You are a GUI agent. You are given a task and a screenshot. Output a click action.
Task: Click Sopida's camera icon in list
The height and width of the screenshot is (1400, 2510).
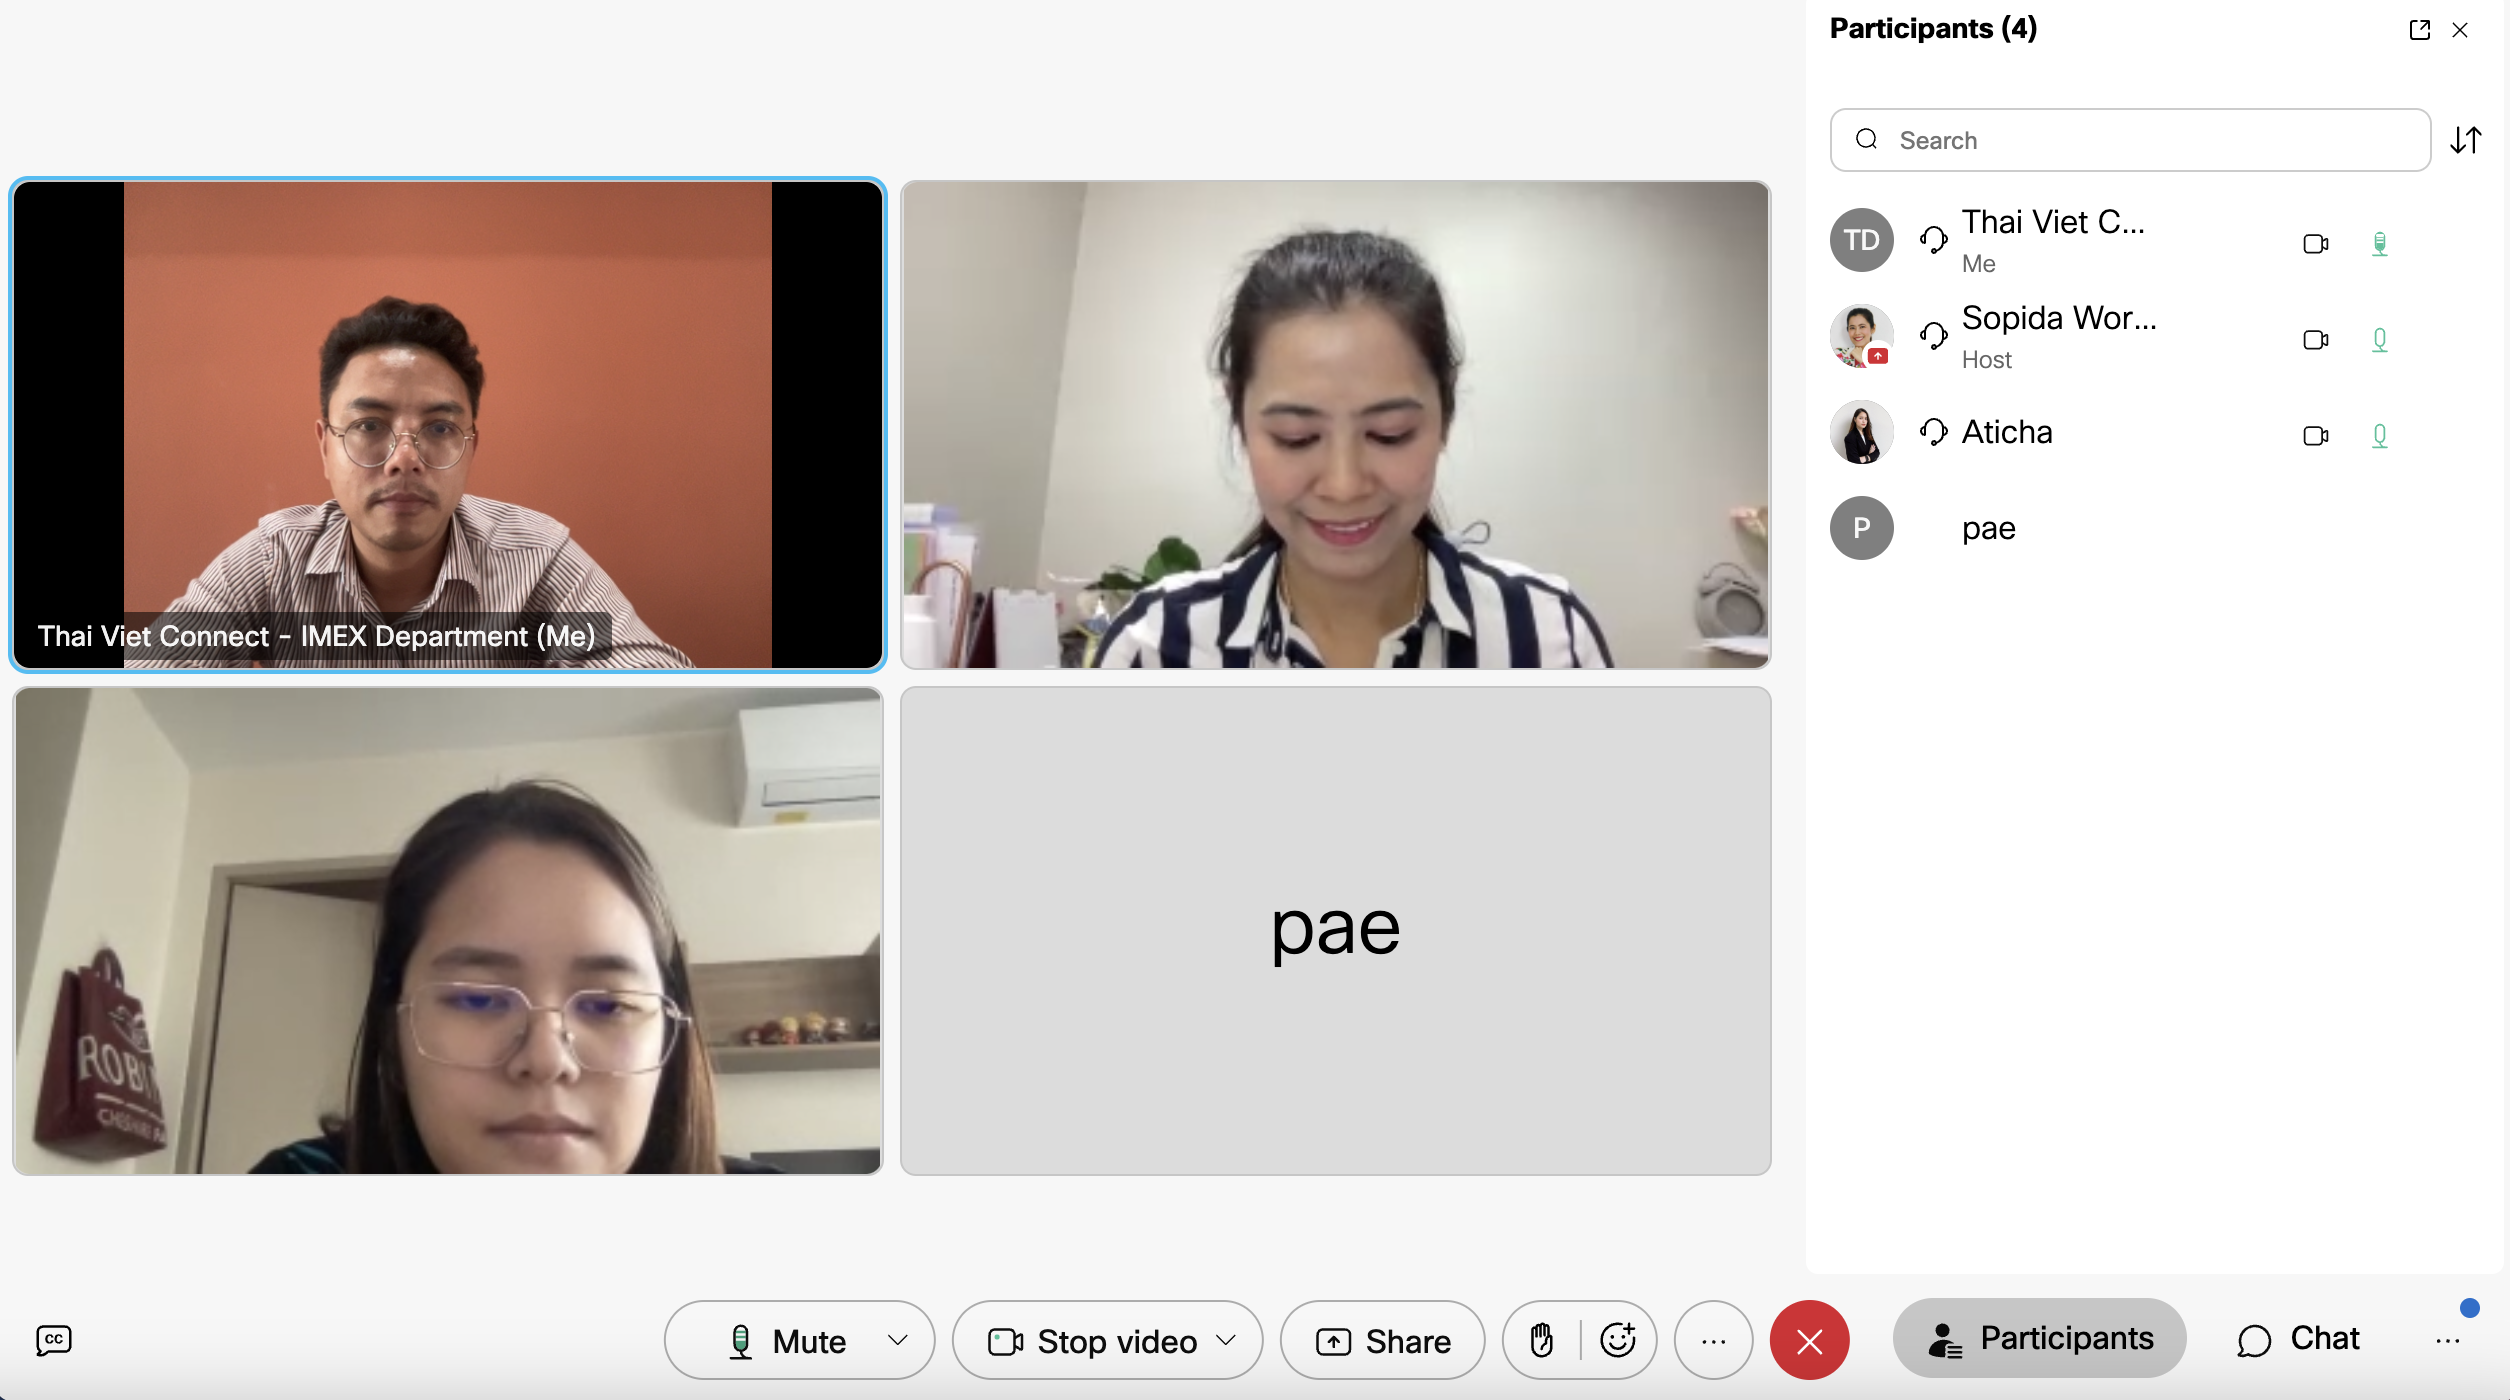[2315, 340]
